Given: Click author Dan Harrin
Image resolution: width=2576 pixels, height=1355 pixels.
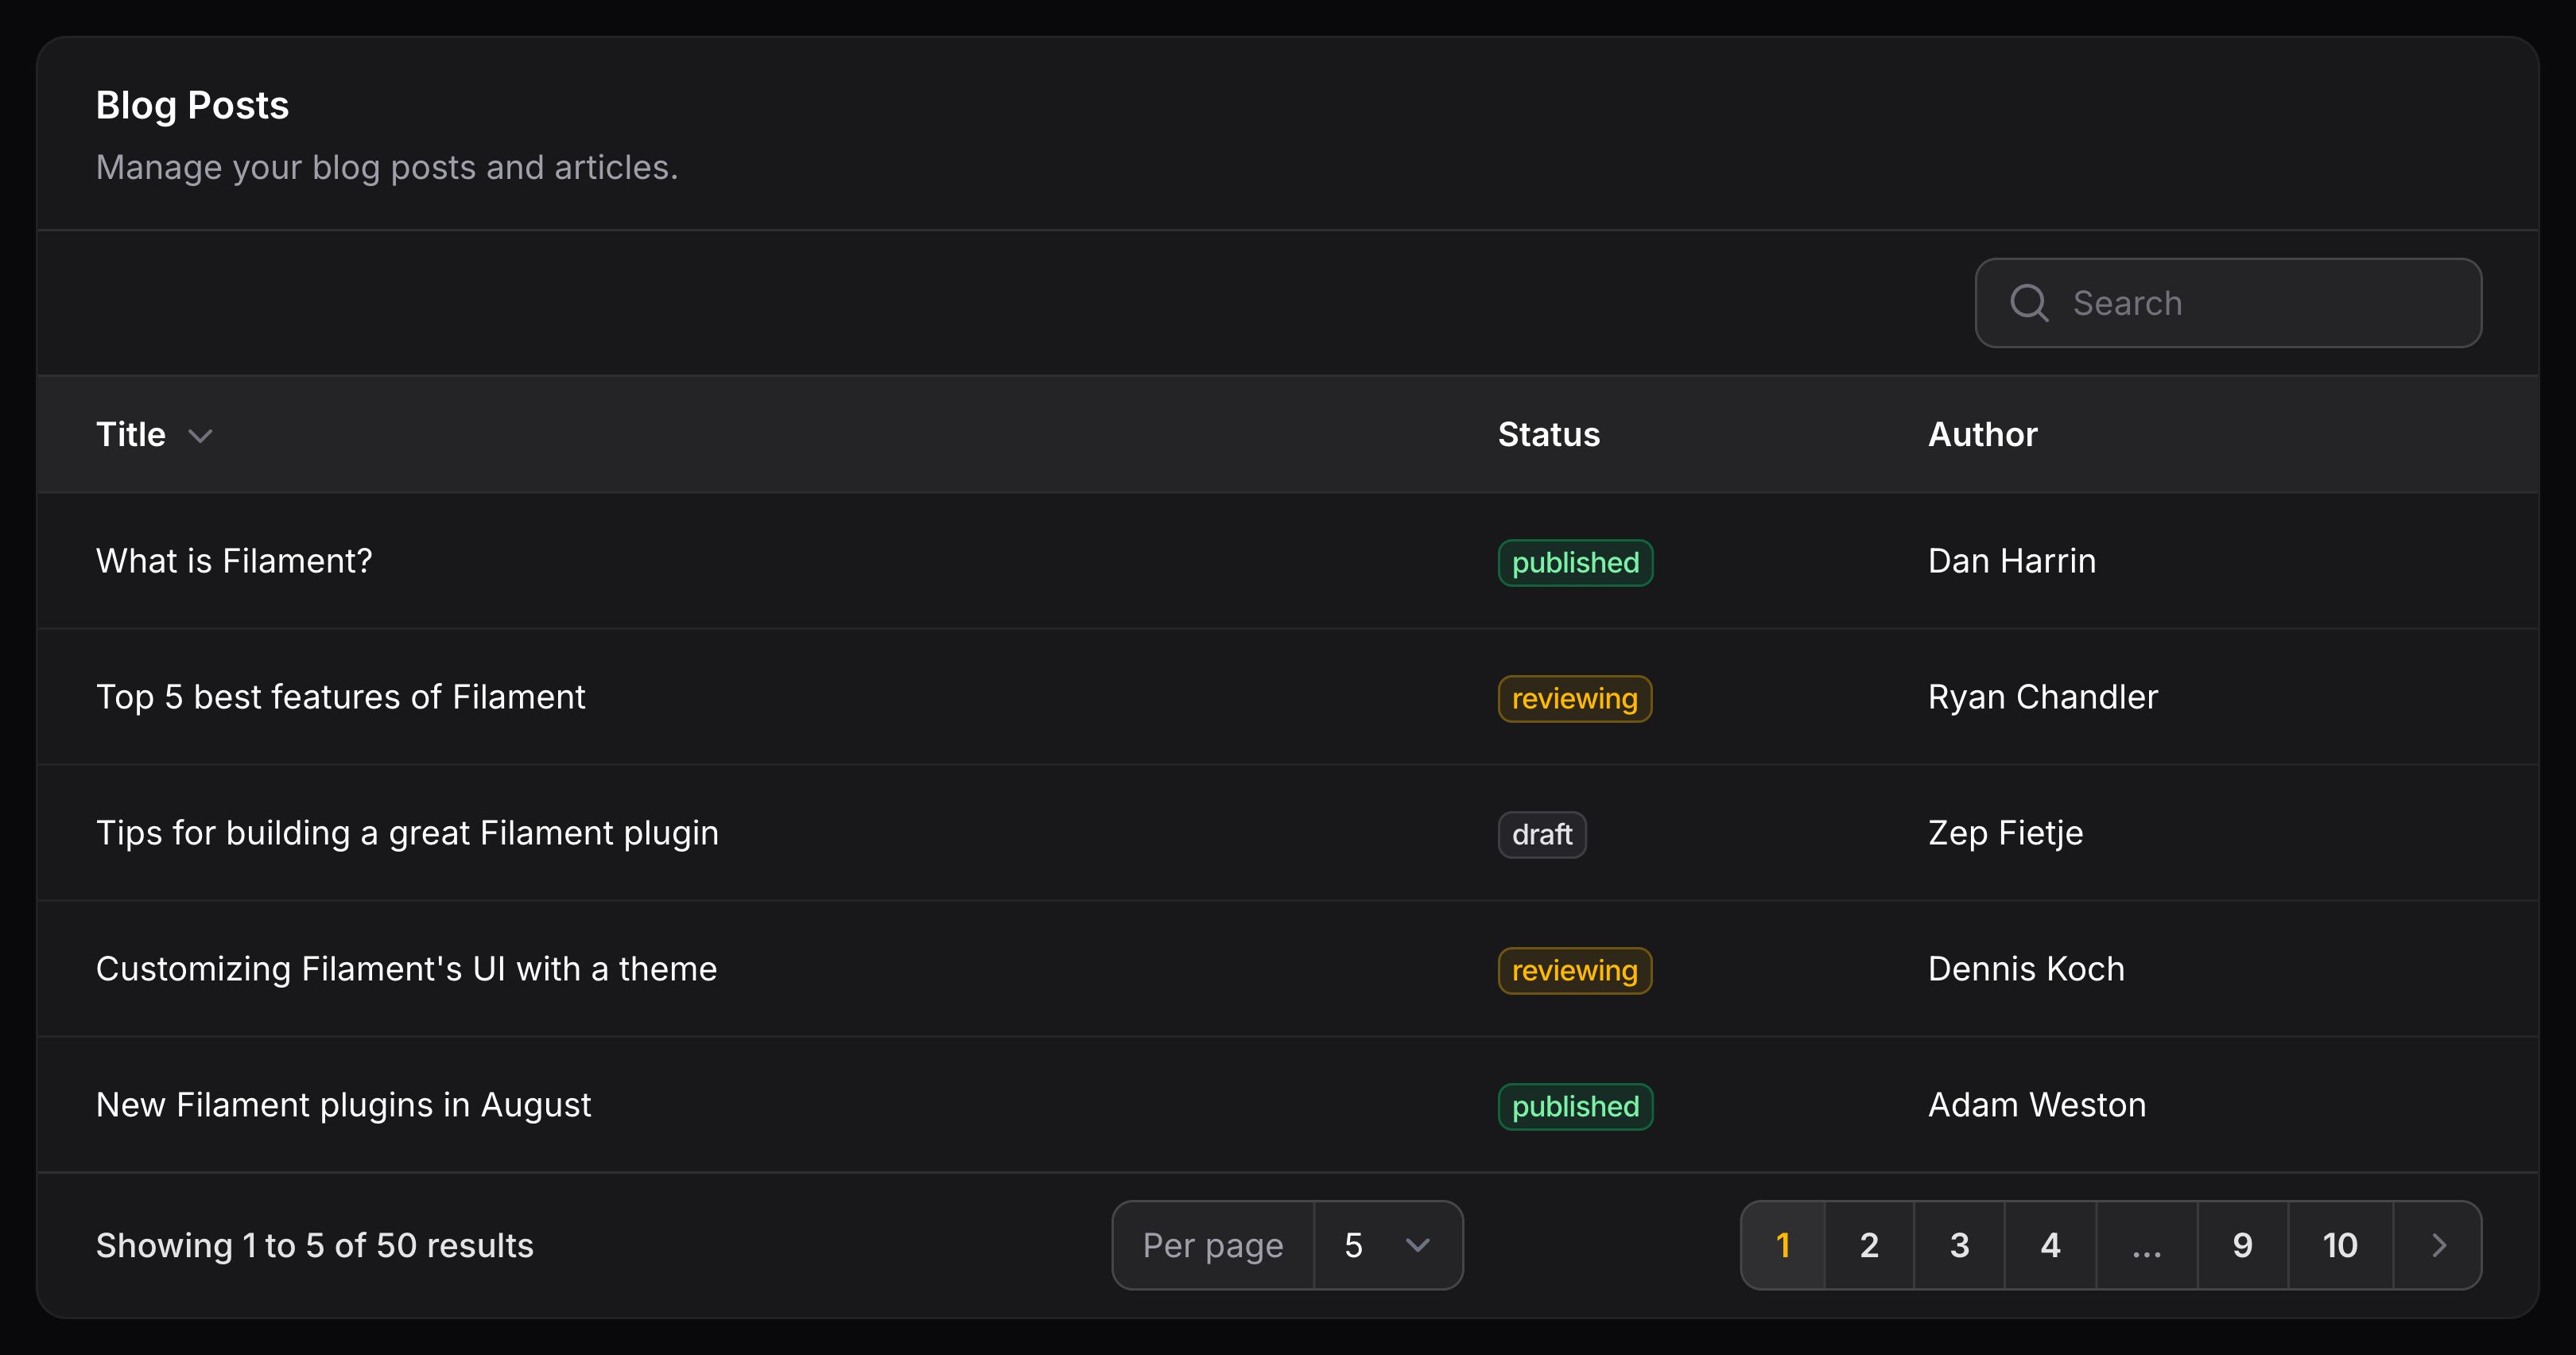Looking at the screenshot, I should click(x=2012, y=561).
